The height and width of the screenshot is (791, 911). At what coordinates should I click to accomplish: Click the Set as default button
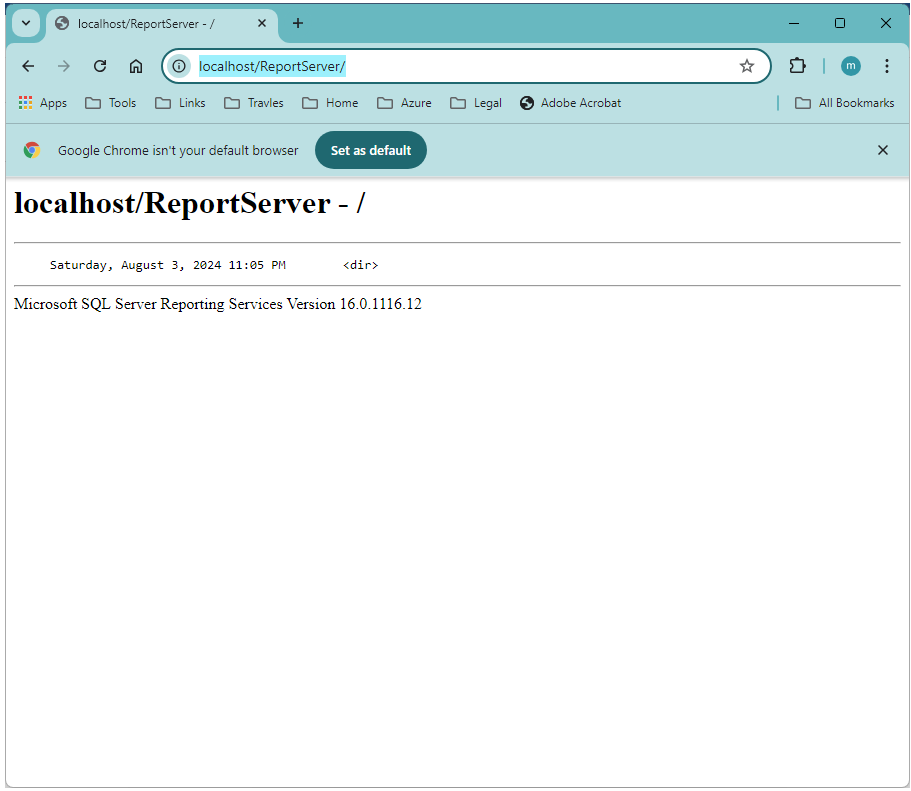point(371,150)
